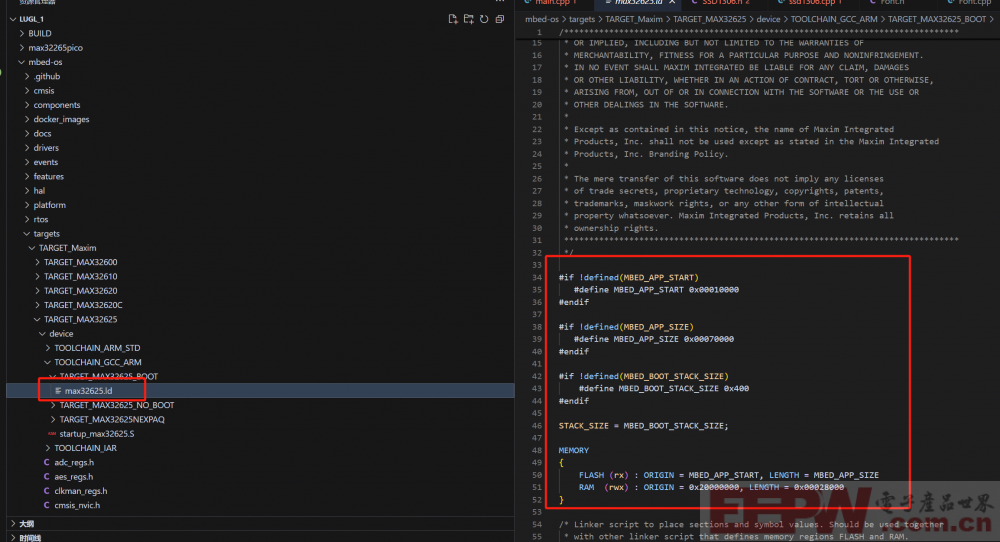This screenshot has width=1000, height=542.
Task: Expand the cmsis folder
Action: tap(27, 91)
